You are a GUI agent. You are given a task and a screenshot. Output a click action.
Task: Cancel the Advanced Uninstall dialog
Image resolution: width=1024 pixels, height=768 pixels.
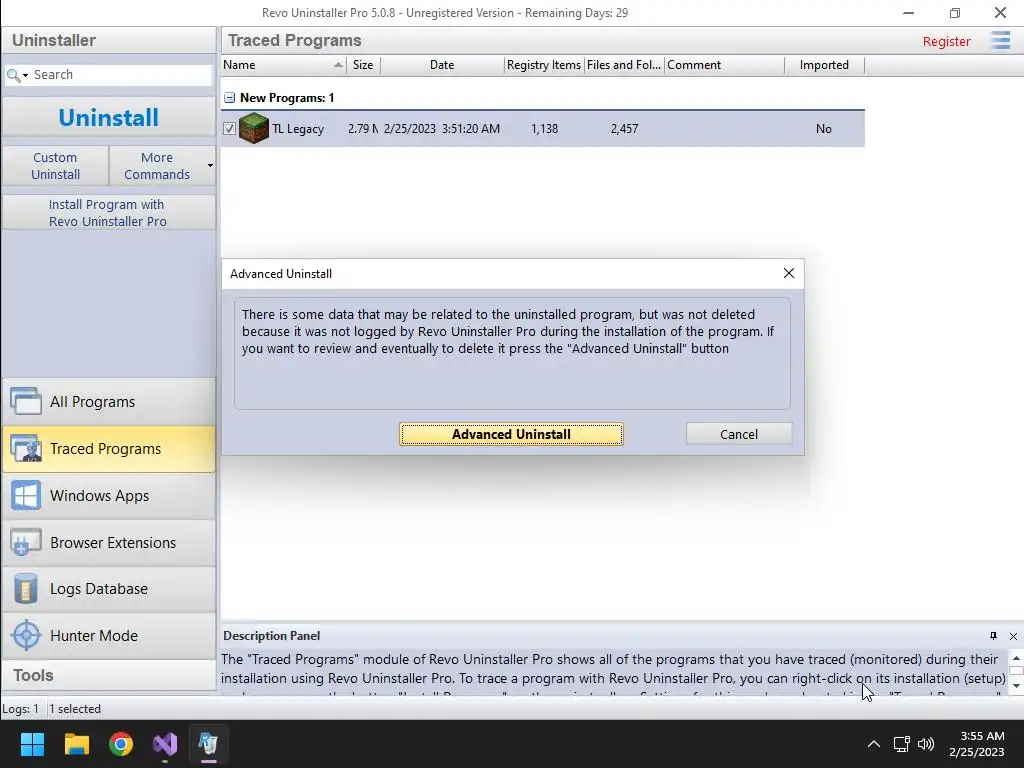[739, 434]
